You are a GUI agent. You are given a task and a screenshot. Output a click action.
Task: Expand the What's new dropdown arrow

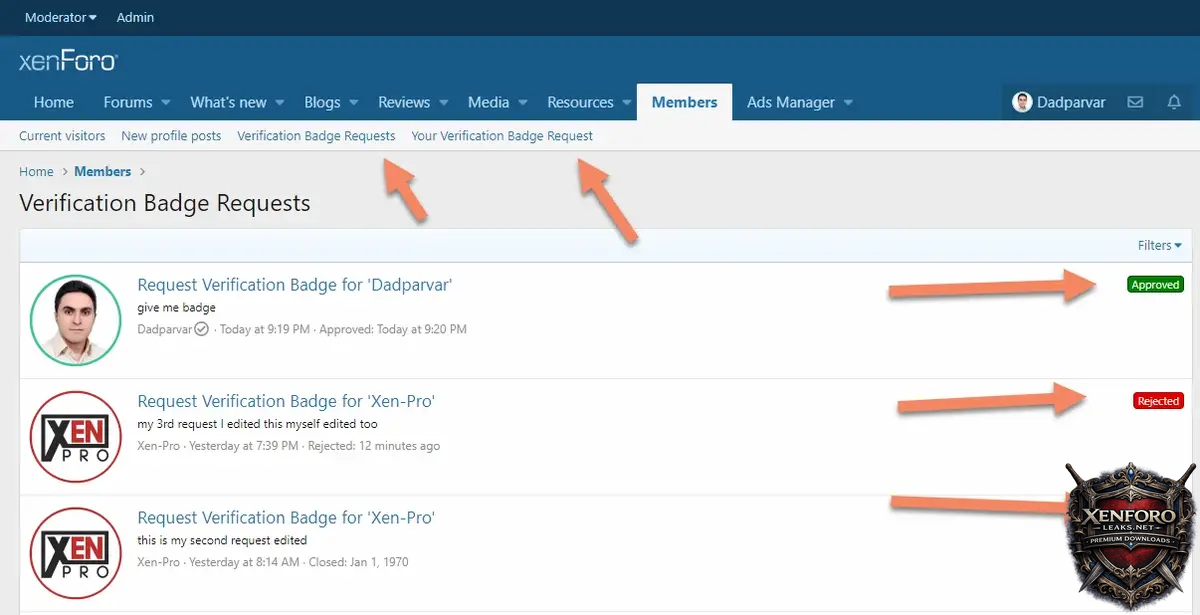pos(280,102)
